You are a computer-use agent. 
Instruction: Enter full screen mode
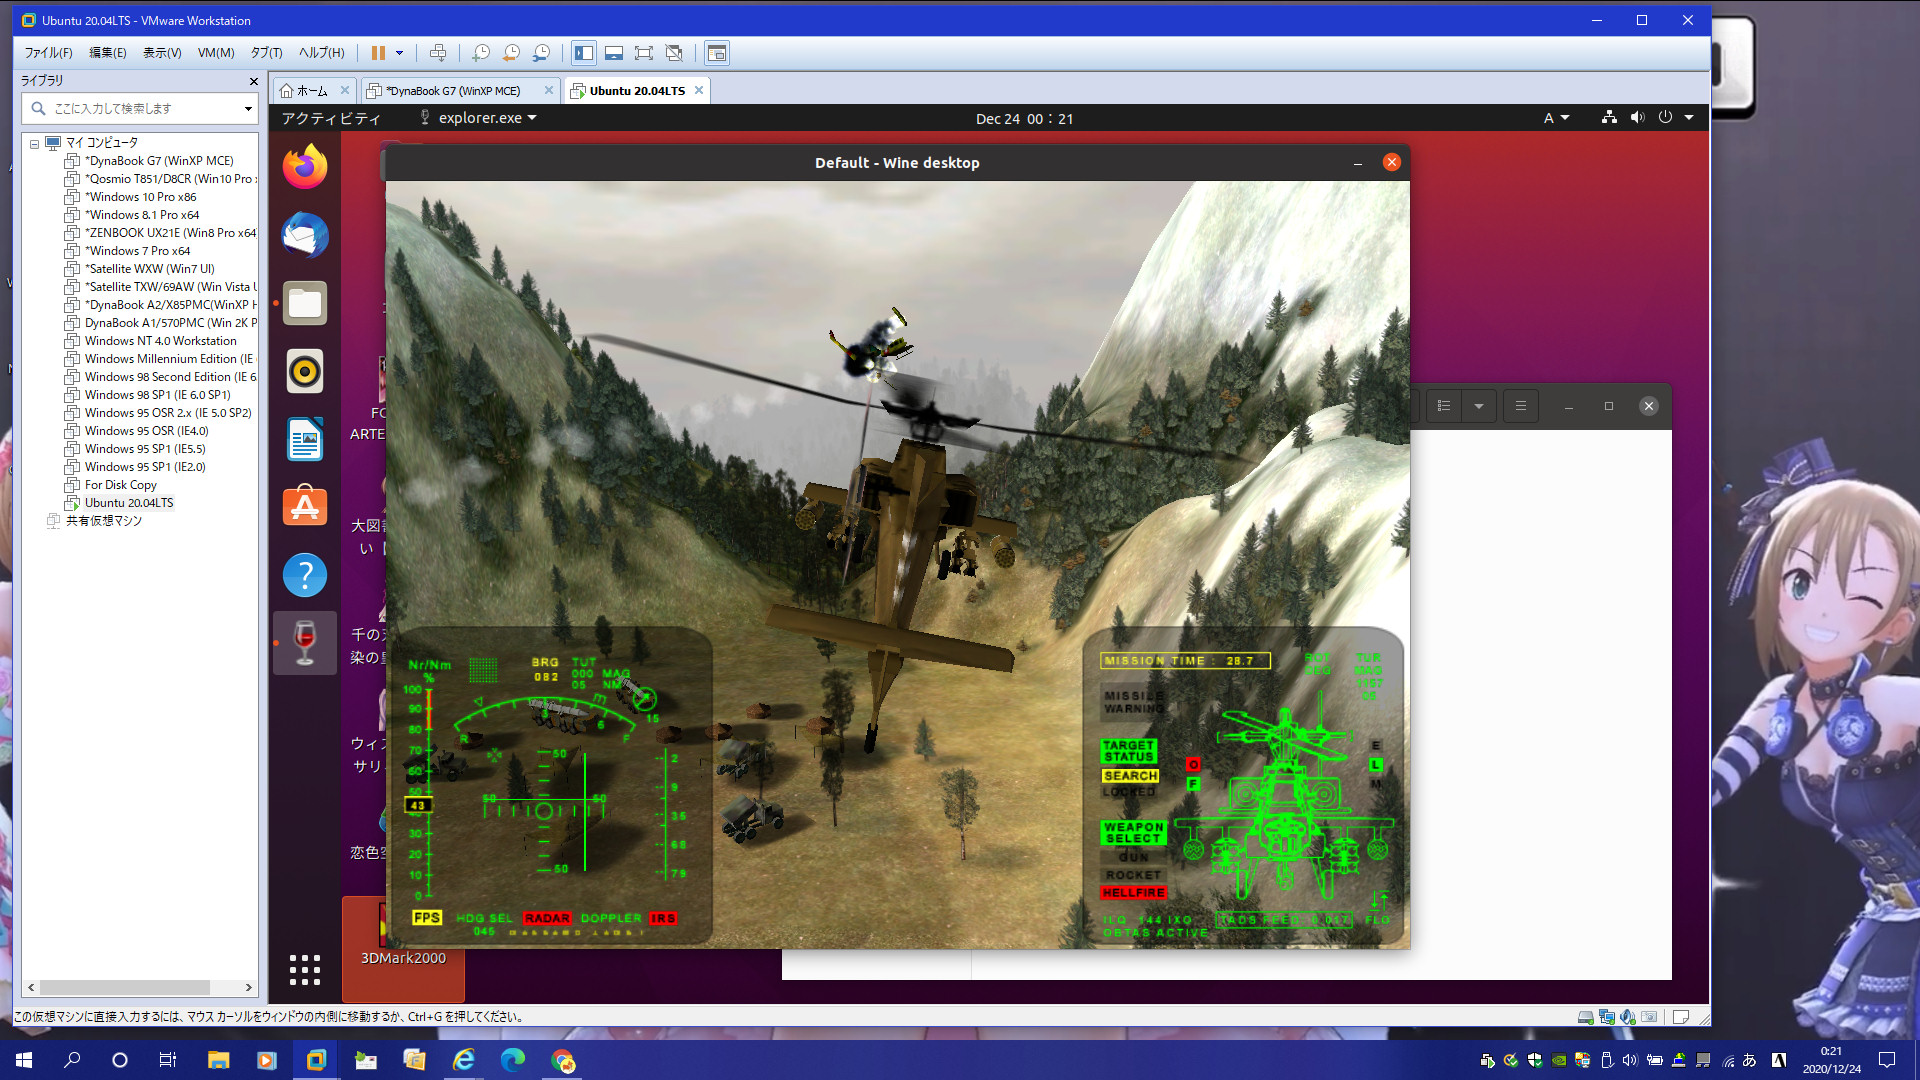point(644,53)
